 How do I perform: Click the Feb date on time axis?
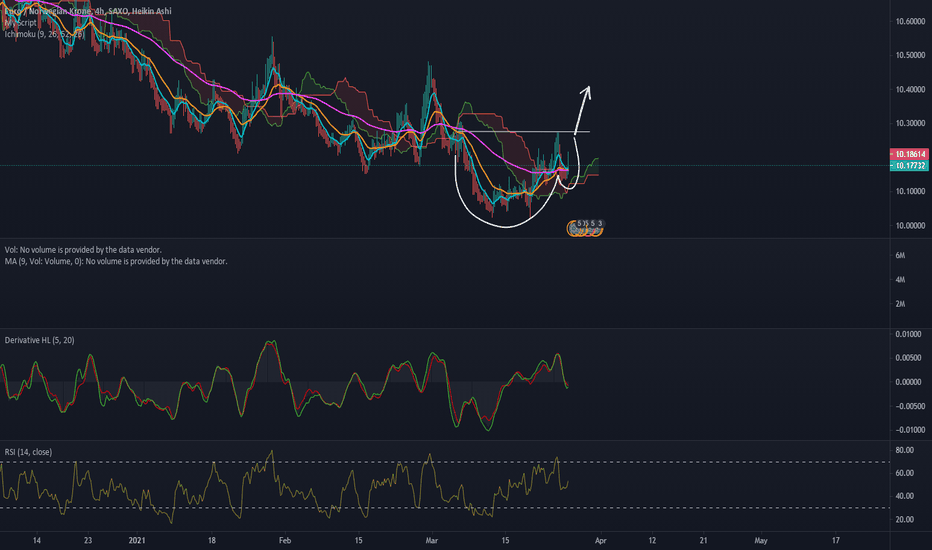pos(285,540)
